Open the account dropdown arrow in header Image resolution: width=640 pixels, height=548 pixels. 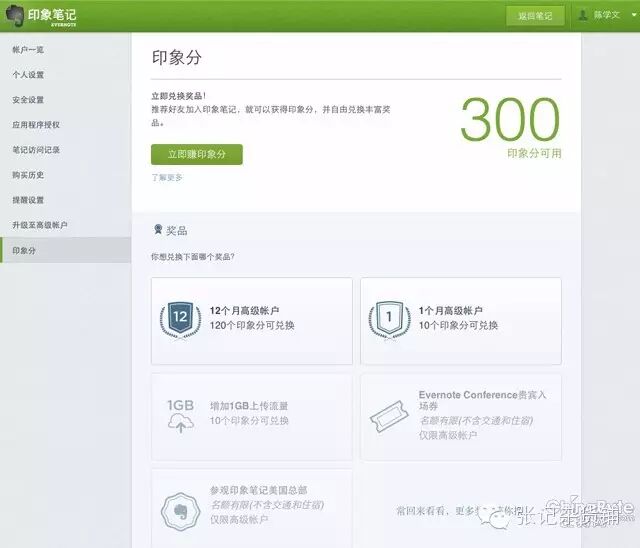[x=634, y=16]
